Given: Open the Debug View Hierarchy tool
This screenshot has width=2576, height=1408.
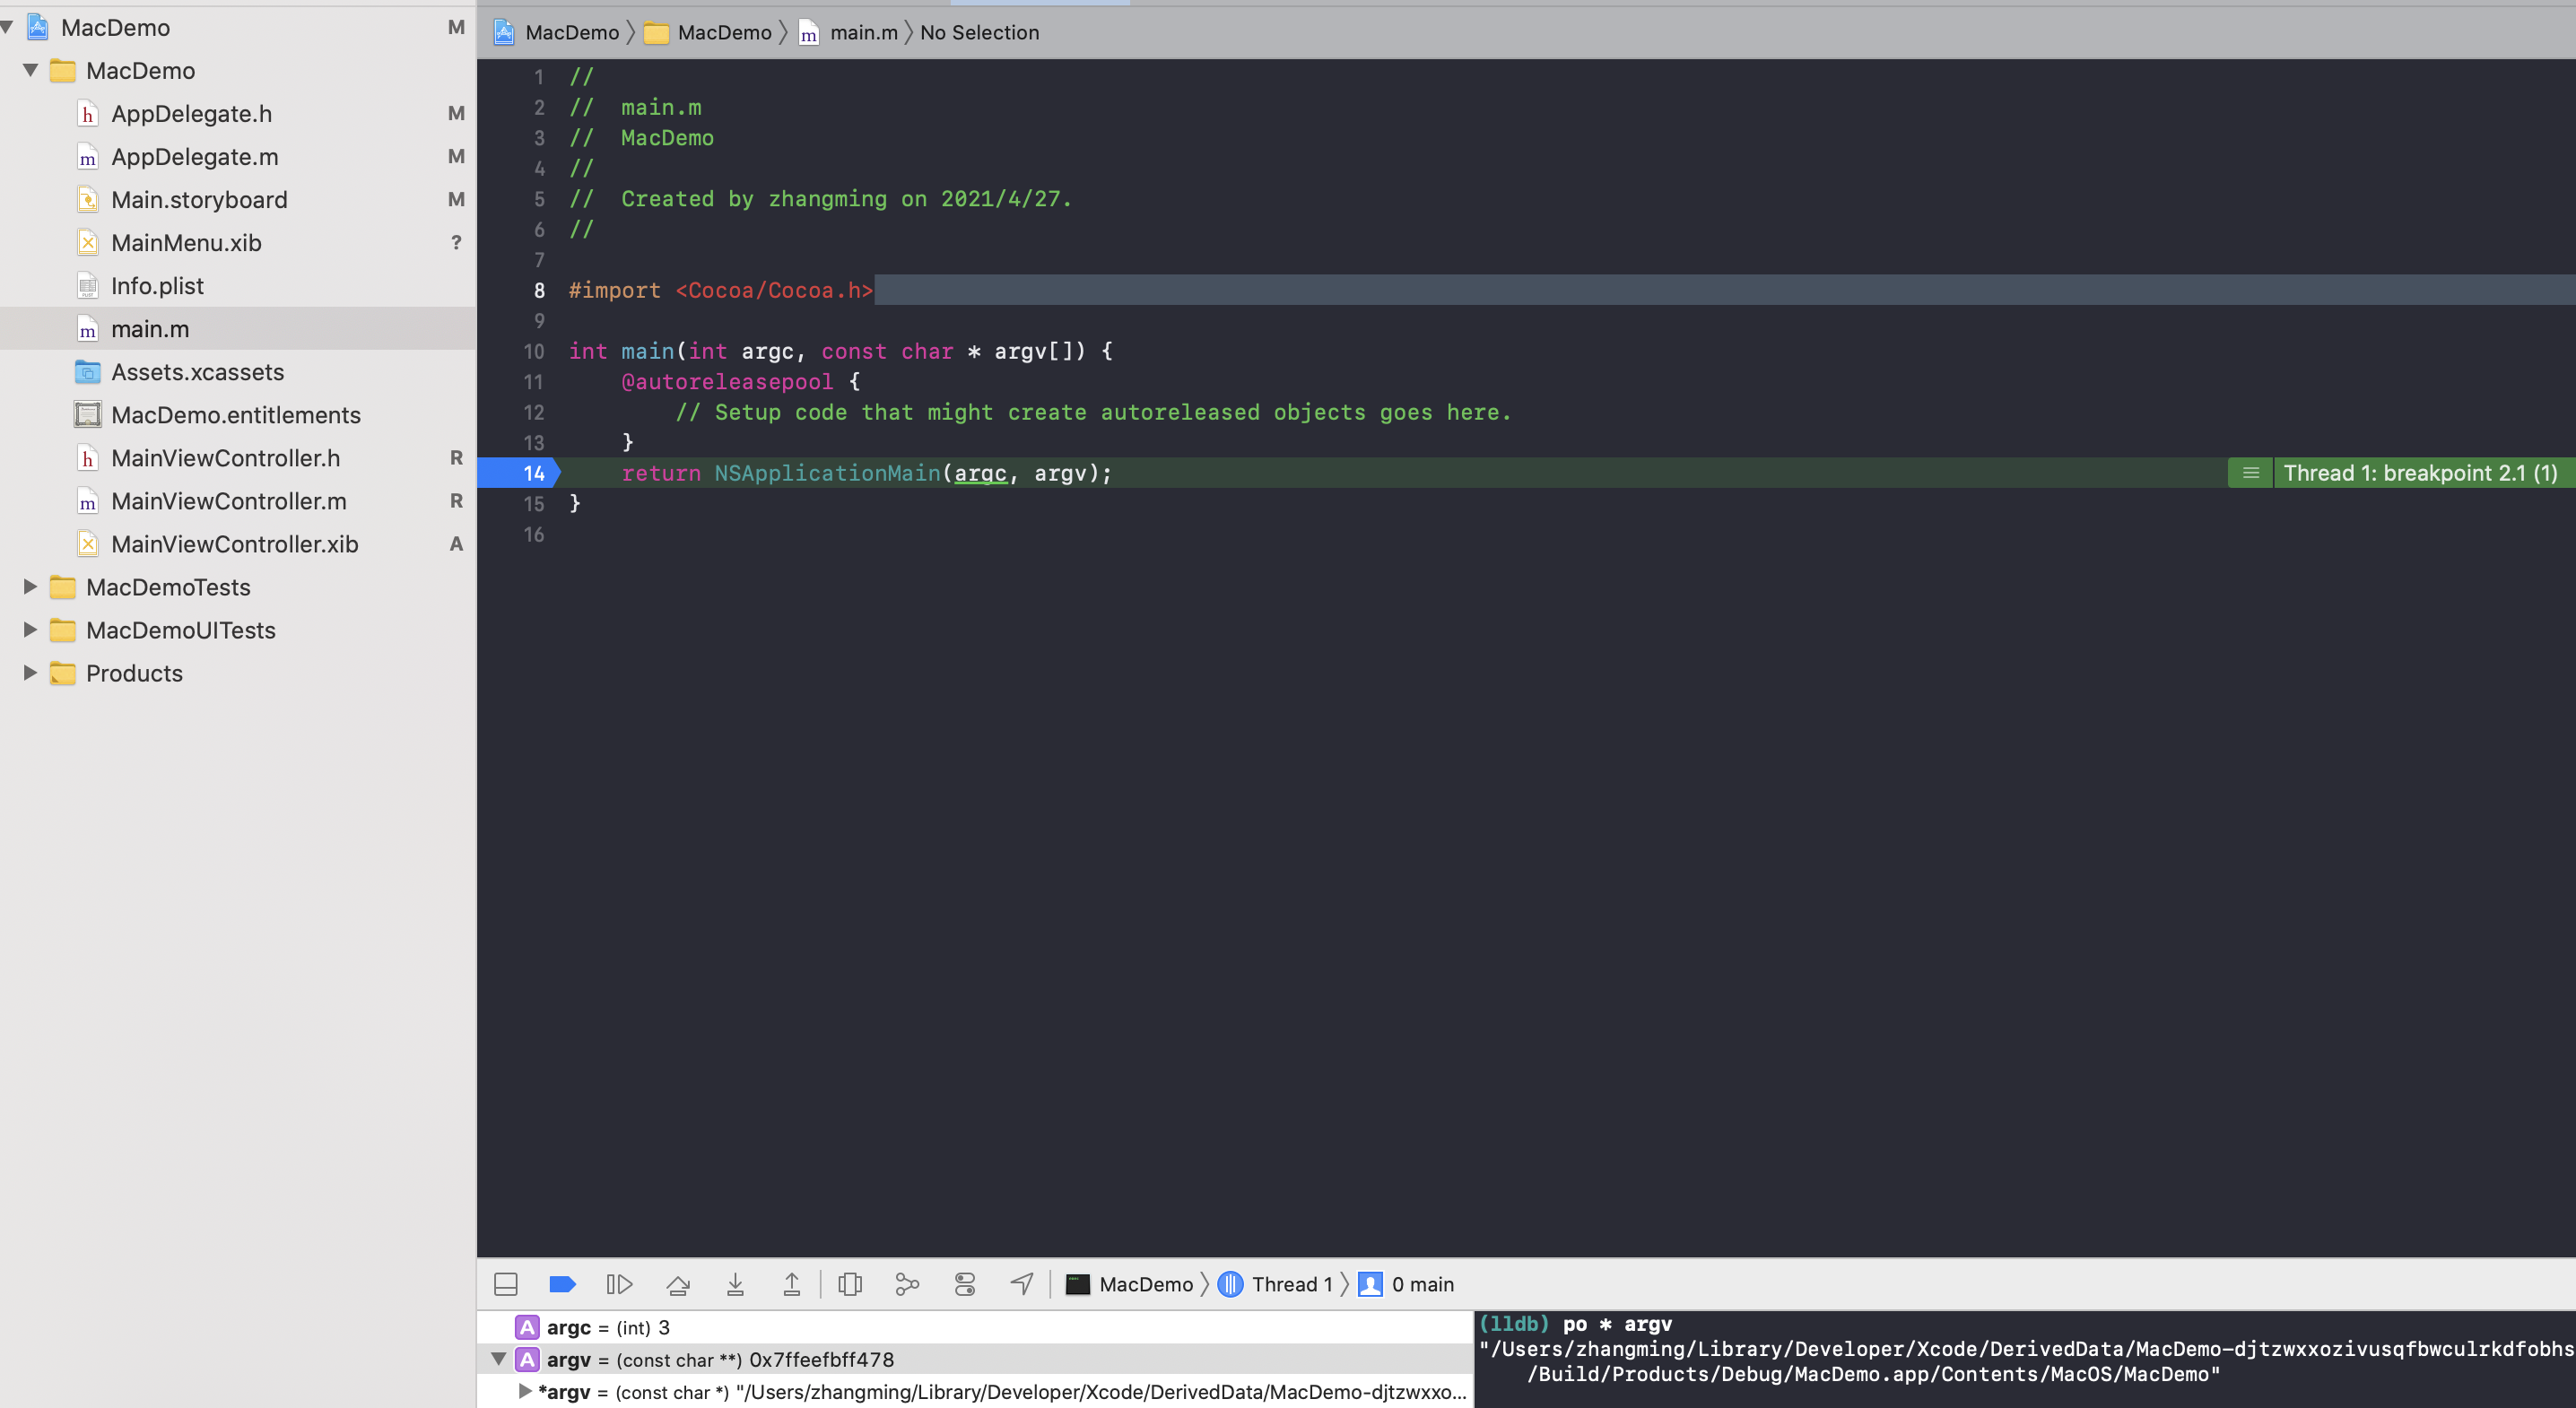Looking at the screenshot, I should point(849,1284).
